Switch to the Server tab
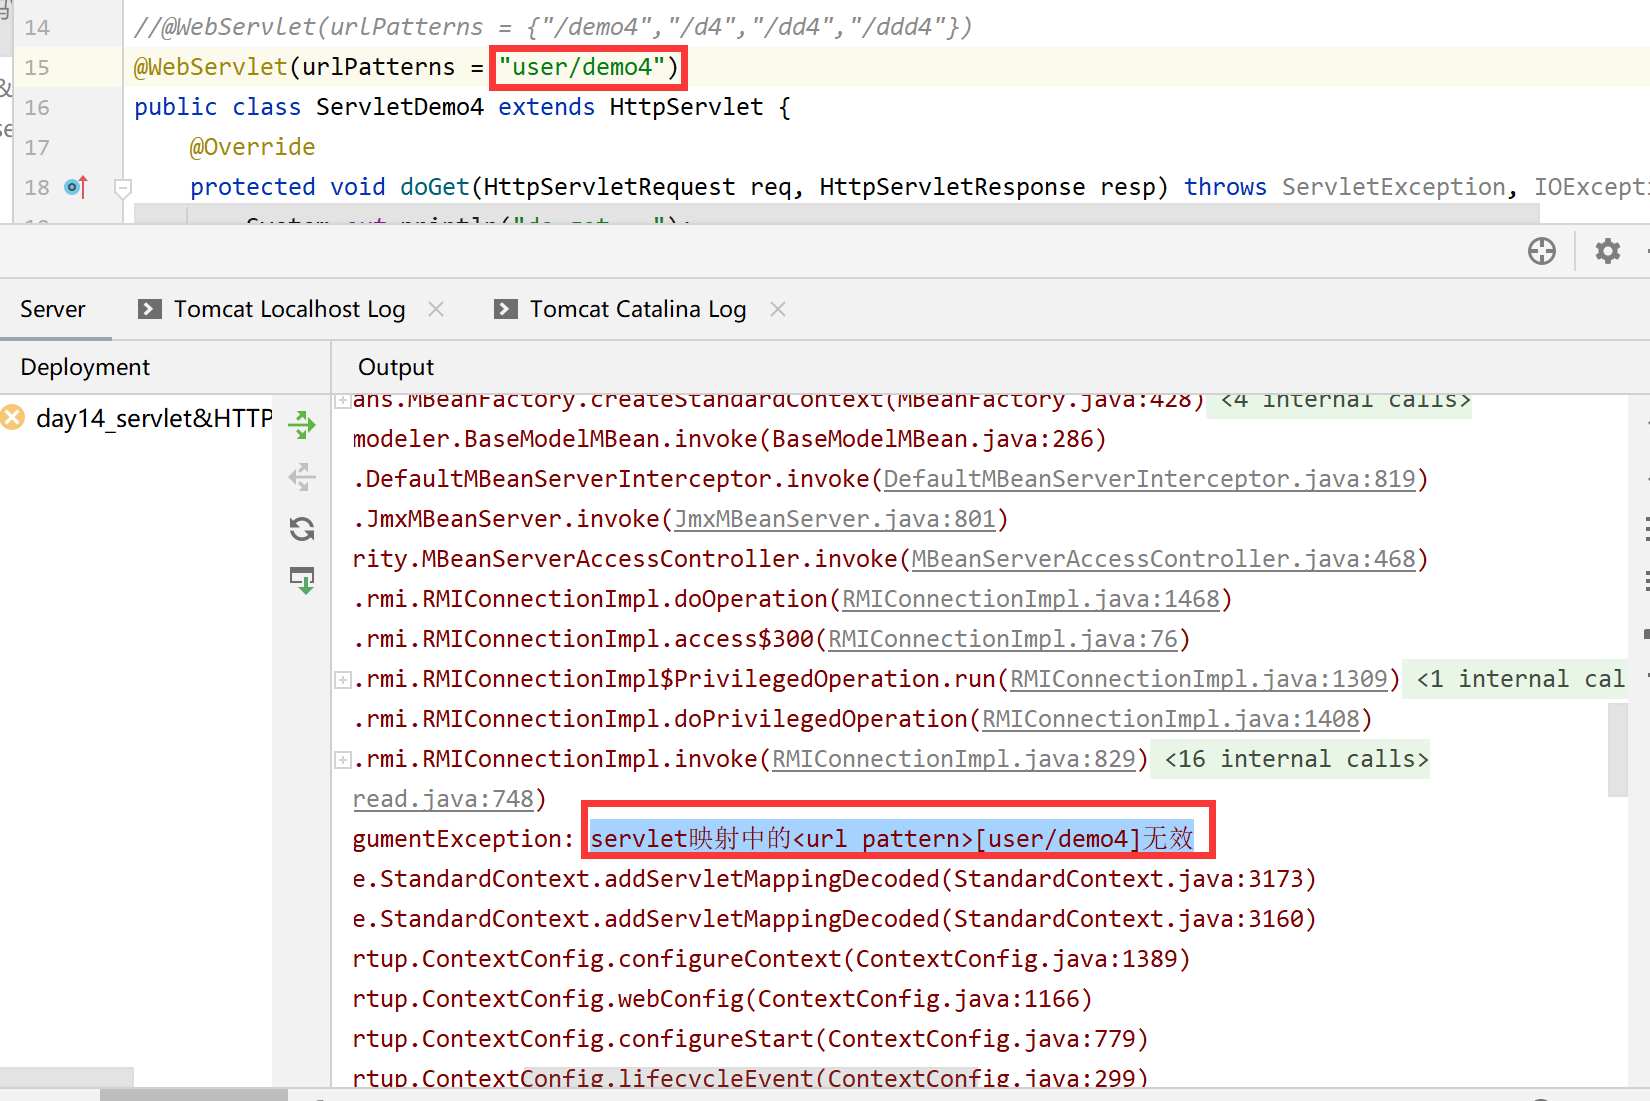This screenshot has height=1101, width=1650. (53, 309)
